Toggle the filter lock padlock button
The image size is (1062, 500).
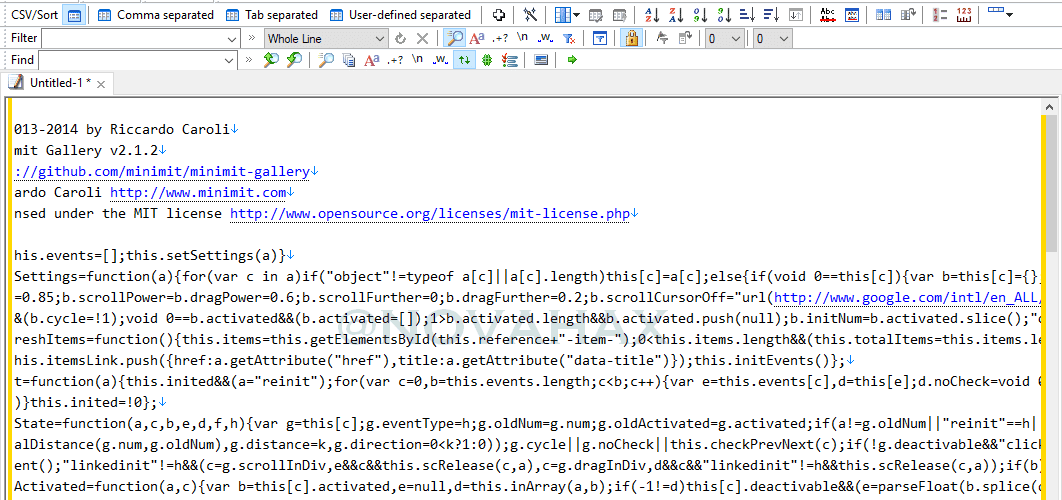(x=631, y=39)
